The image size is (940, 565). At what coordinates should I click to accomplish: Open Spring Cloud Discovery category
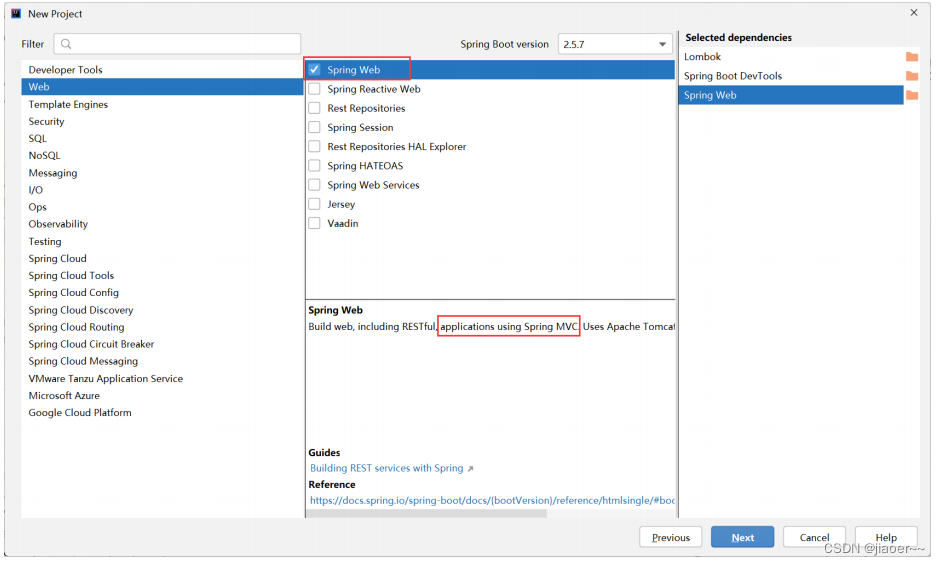[x=162, y=310]
